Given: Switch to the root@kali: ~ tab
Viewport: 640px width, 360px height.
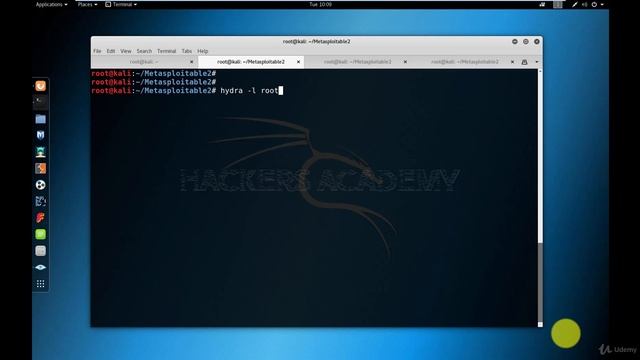Looking at the screenshot, I should 144,62.
